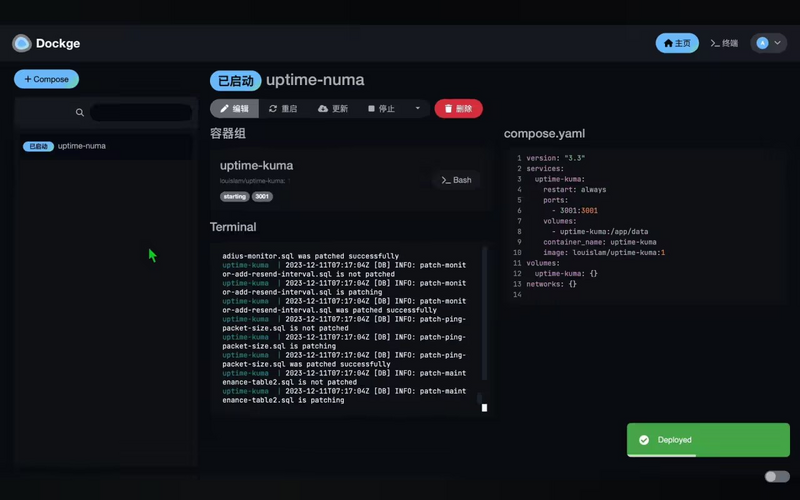Click the 更新 (update) cloud button
The image size is (800, 500).
pyautogui.click(x=333, y=108)
